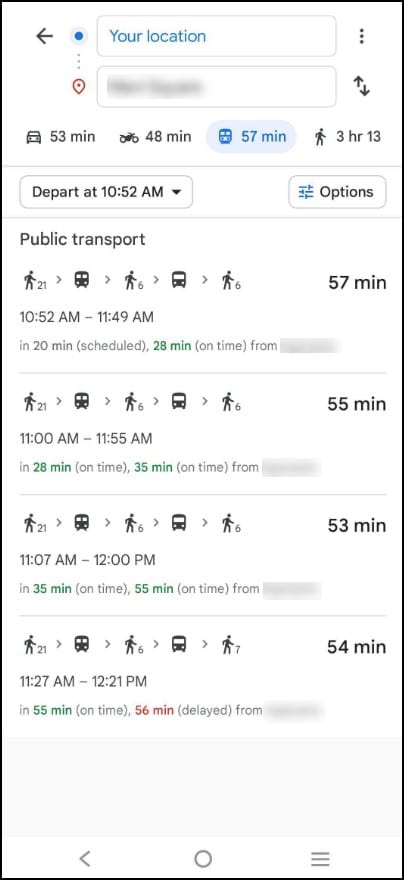Edit the Your location input field
The height and width of the screenshot is (880, 404).
click(217, 36)
